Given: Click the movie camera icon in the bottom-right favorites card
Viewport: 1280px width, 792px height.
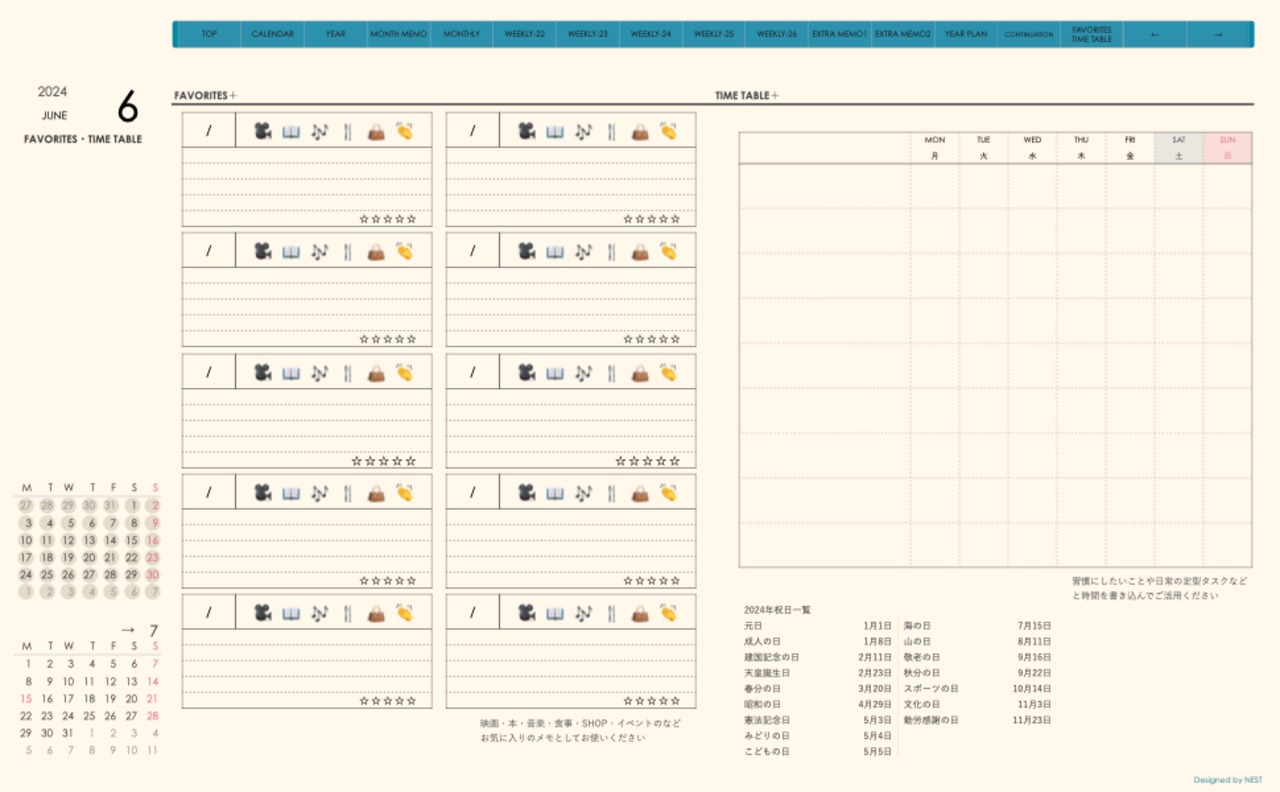Looking at the screenshot, I should tap(526, 613).
